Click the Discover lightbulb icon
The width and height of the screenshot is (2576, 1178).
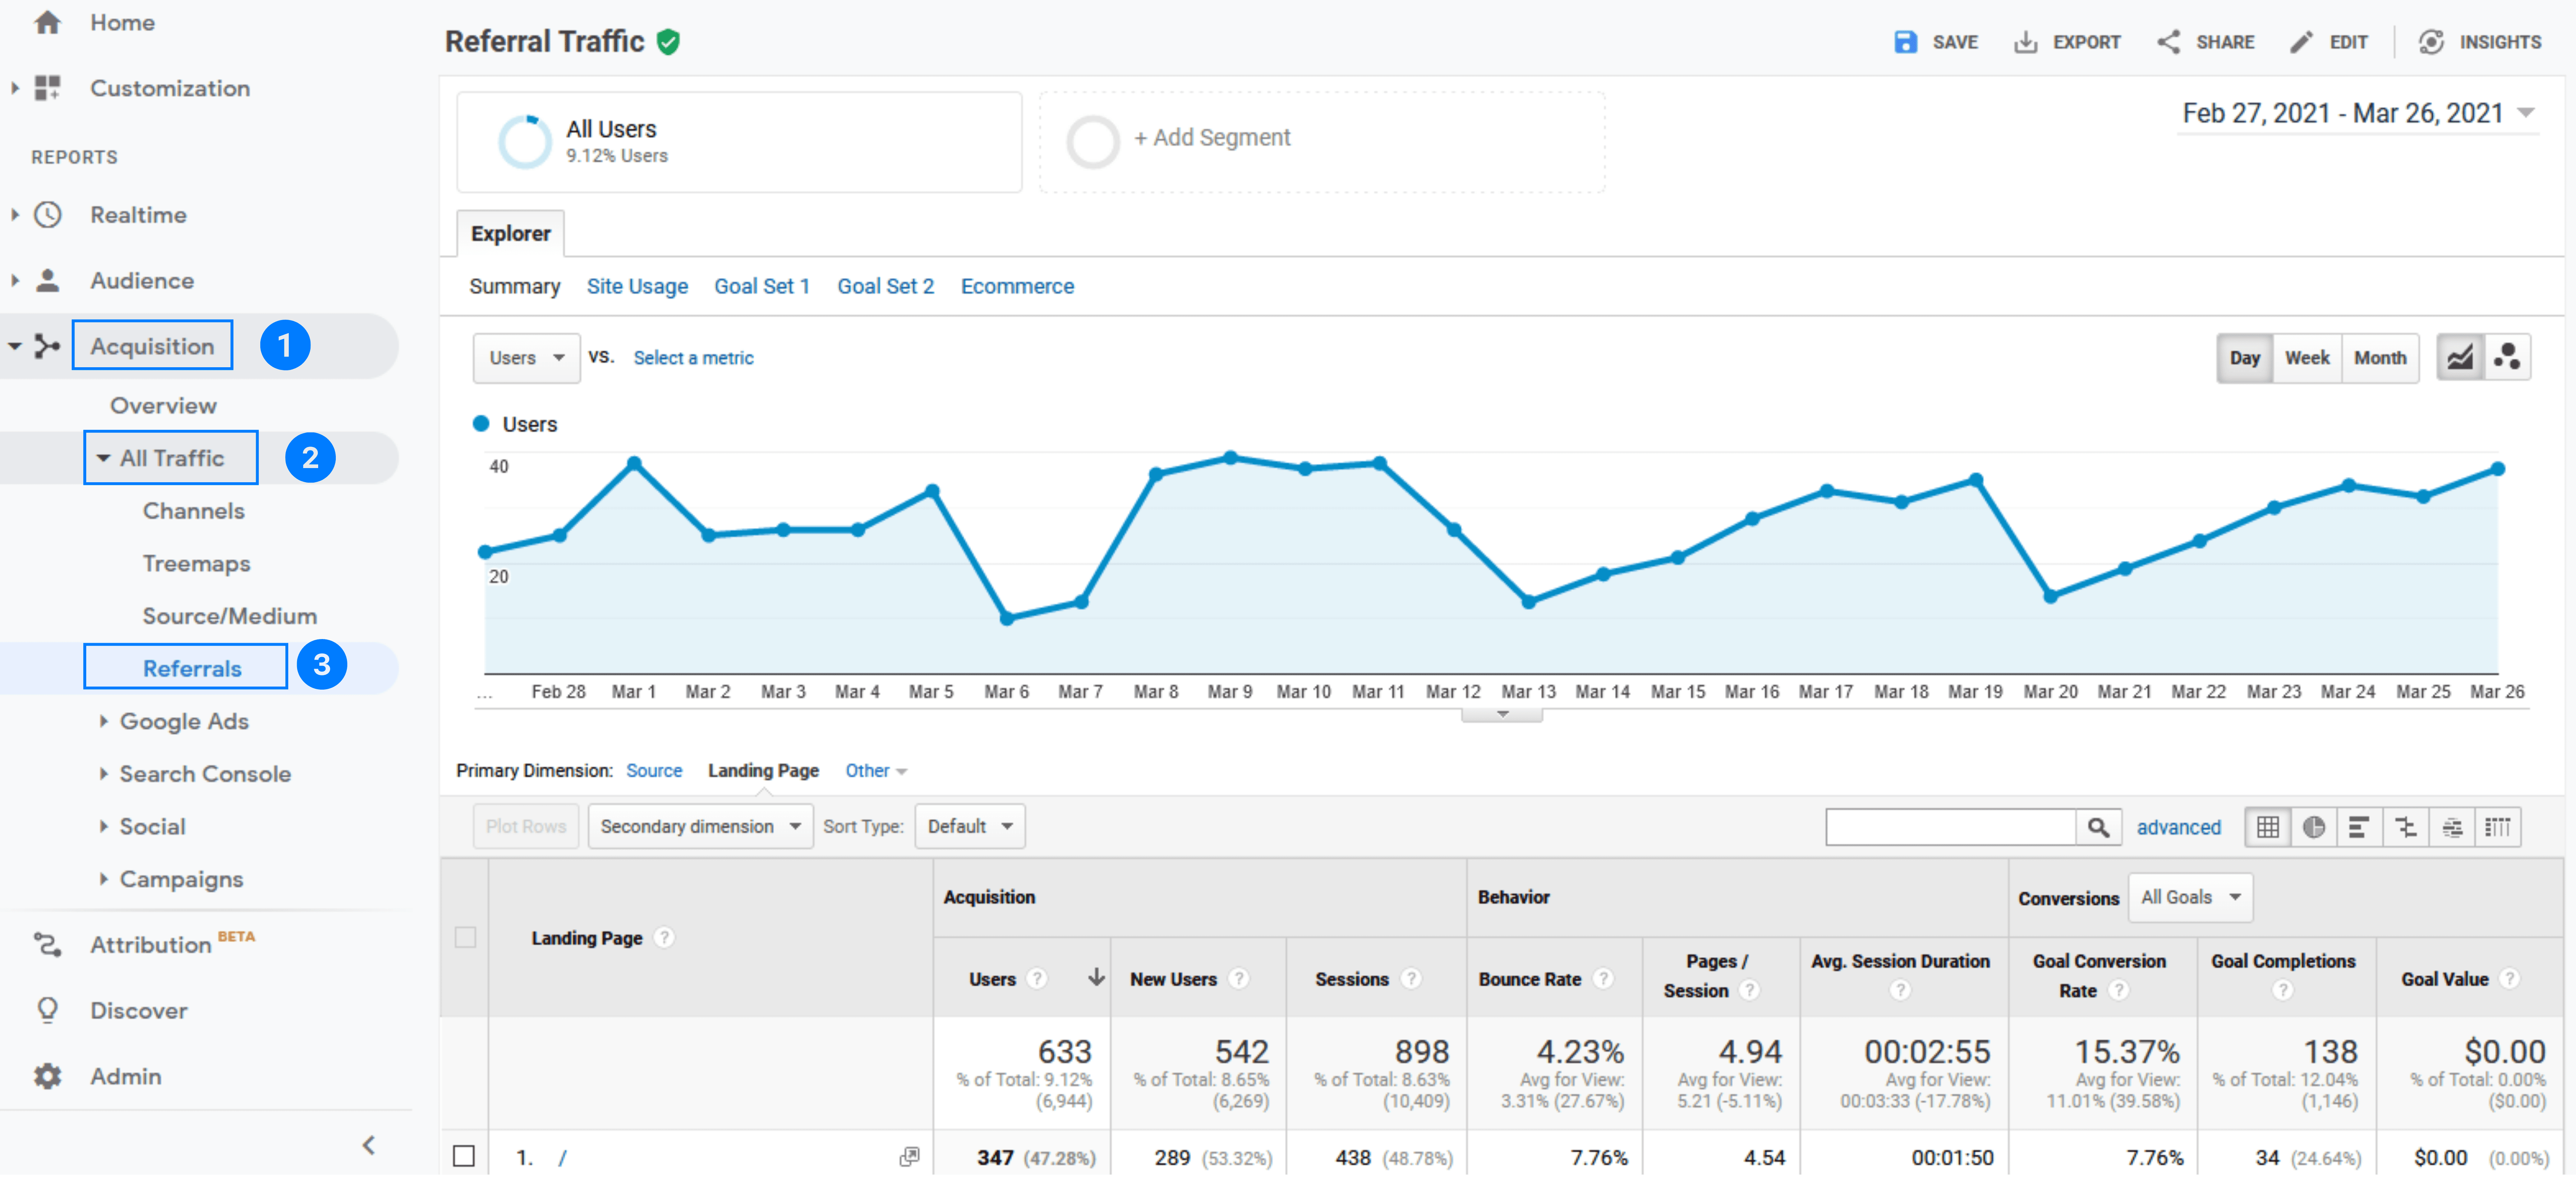47,1010
